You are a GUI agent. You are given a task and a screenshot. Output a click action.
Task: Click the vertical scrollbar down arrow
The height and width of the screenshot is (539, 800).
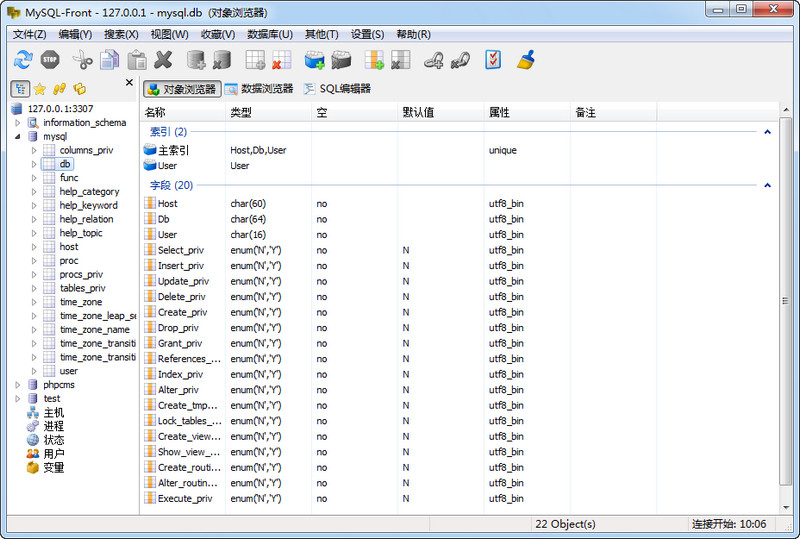click(x=786, y=507)
